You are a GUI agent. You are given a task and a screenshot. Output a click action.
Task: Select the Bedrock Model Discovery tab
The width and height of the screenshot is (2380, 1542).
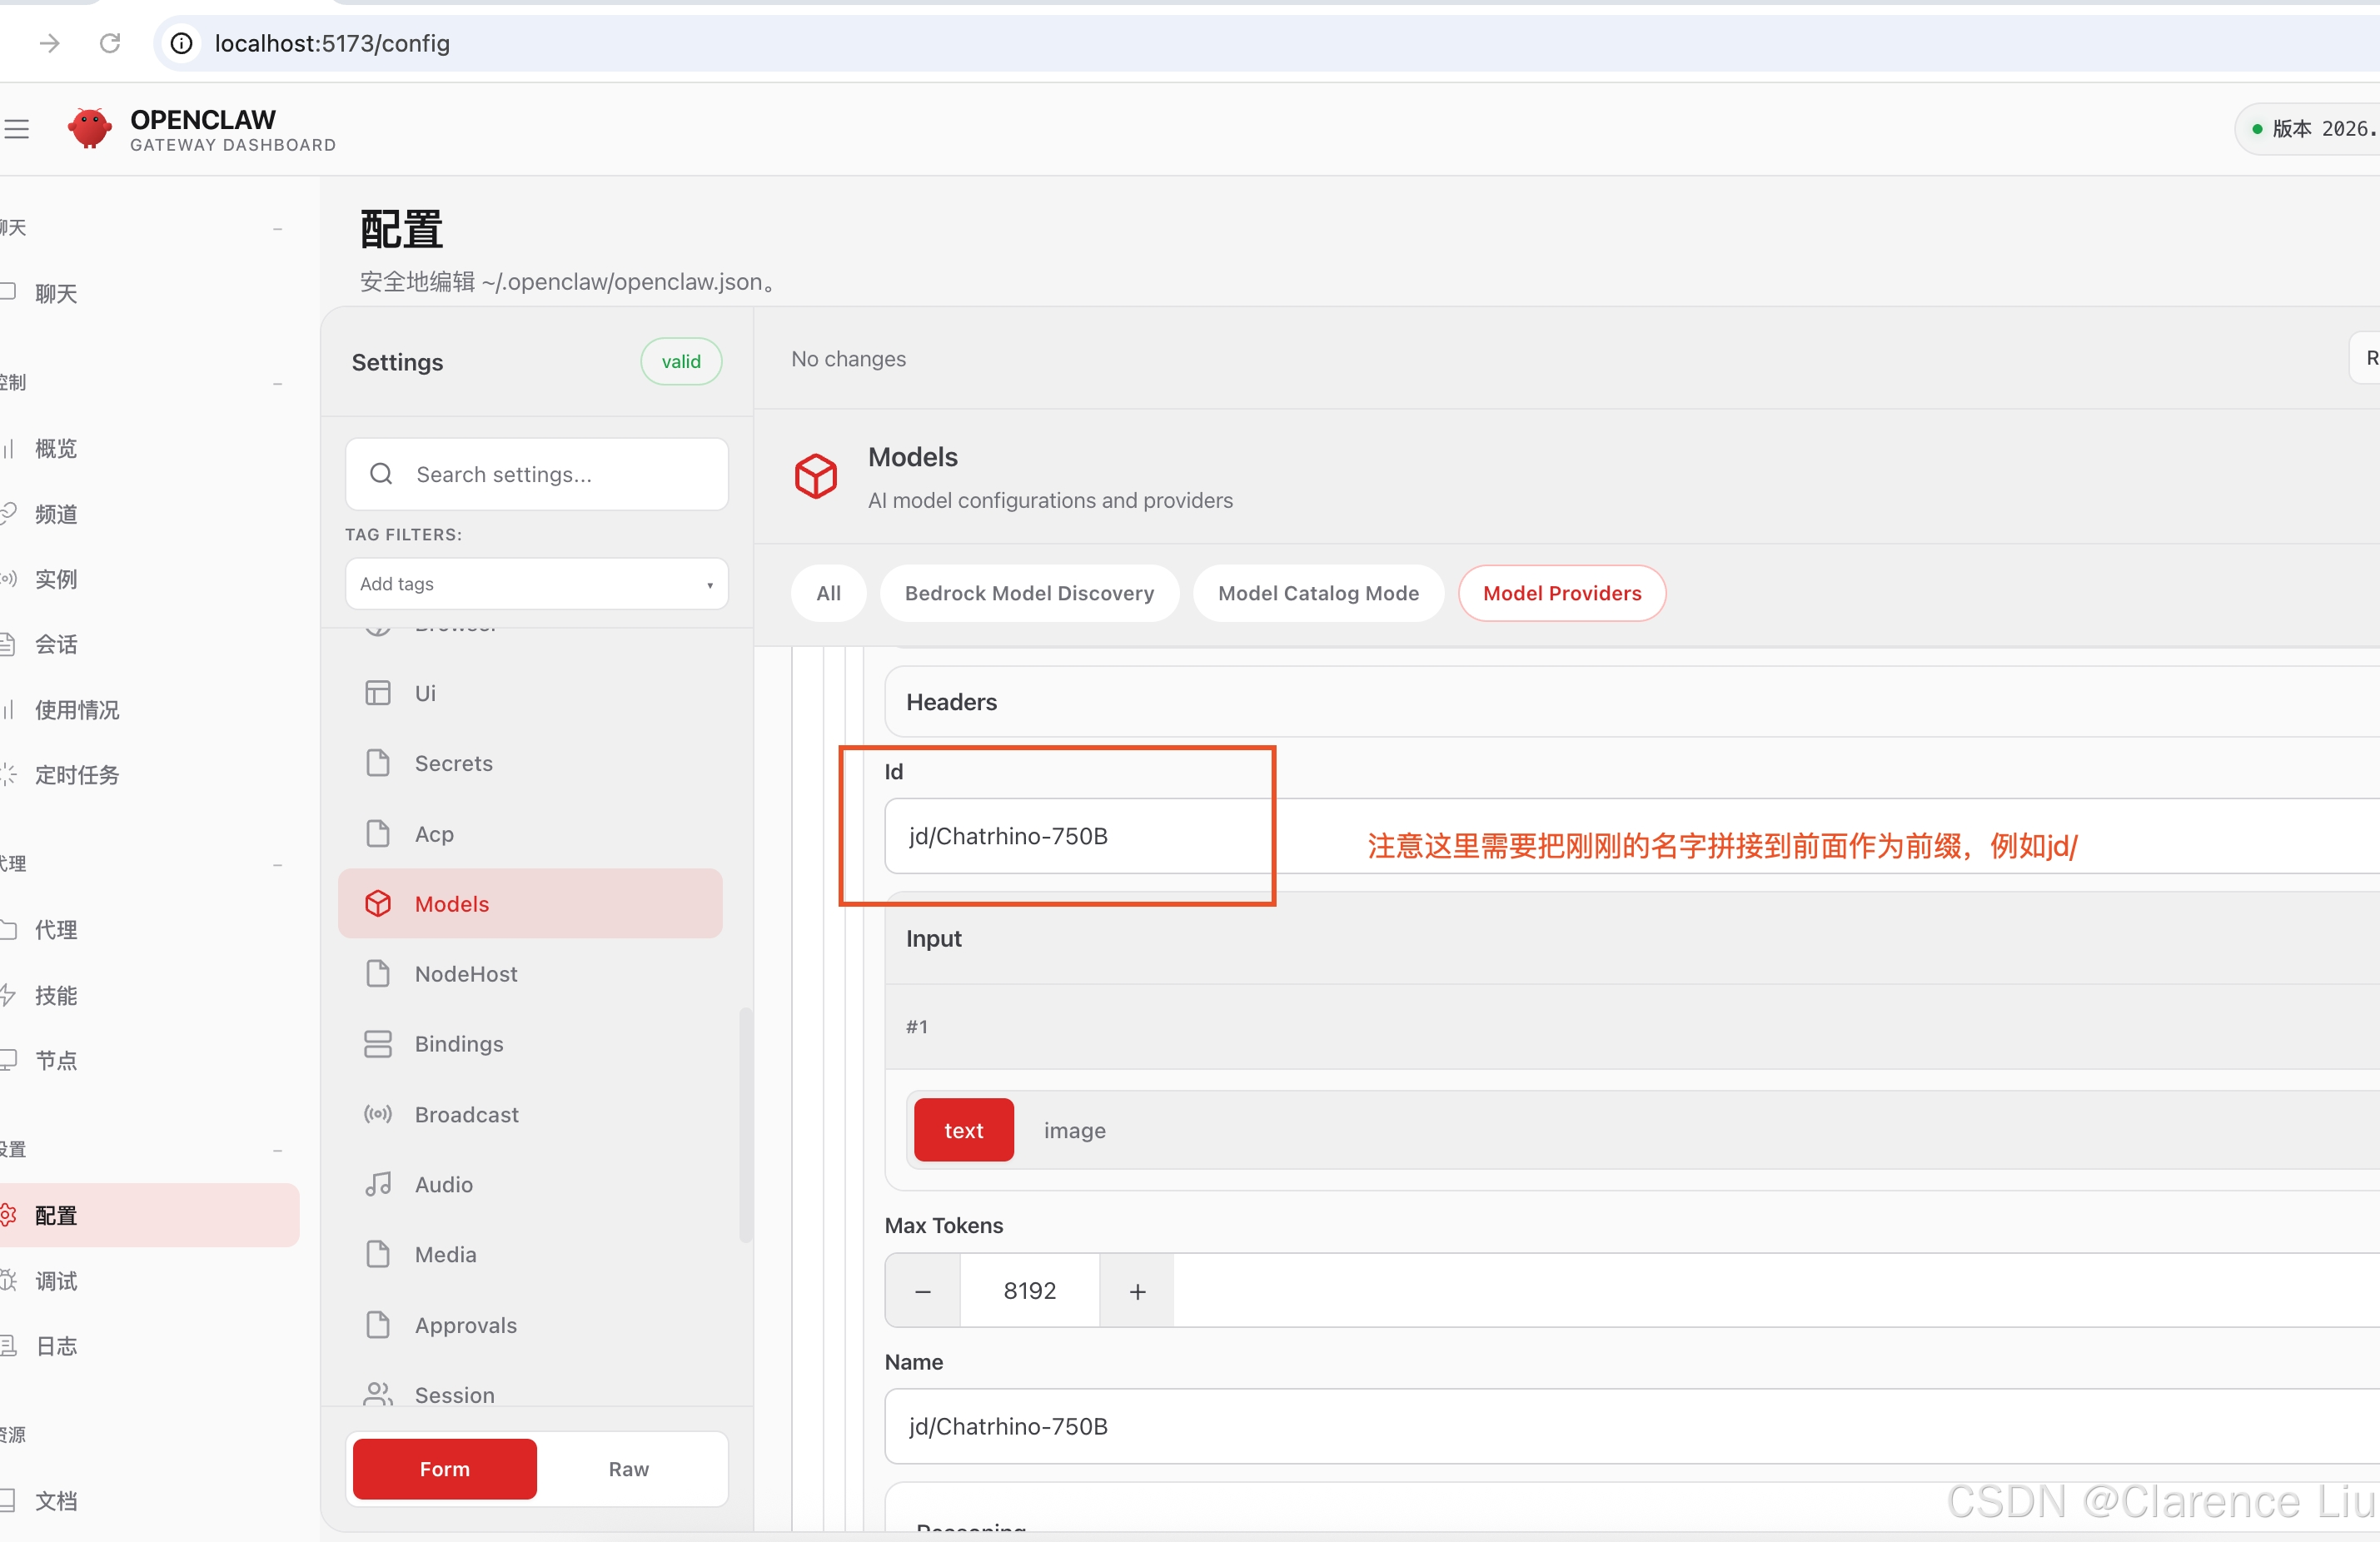click(1028, 593)
